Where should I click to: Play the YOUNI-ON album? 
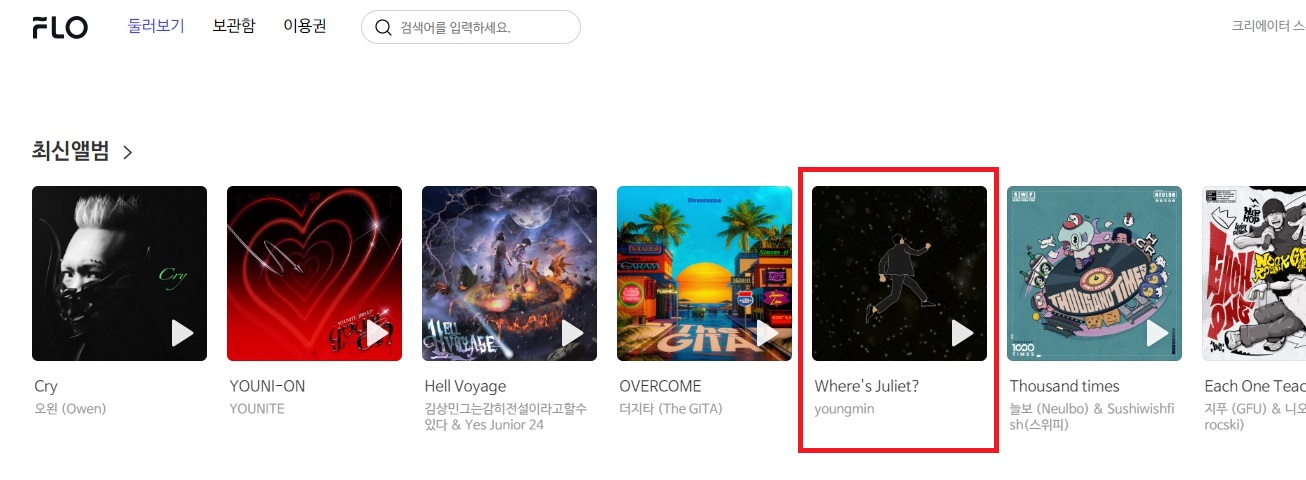pos(377,333)
